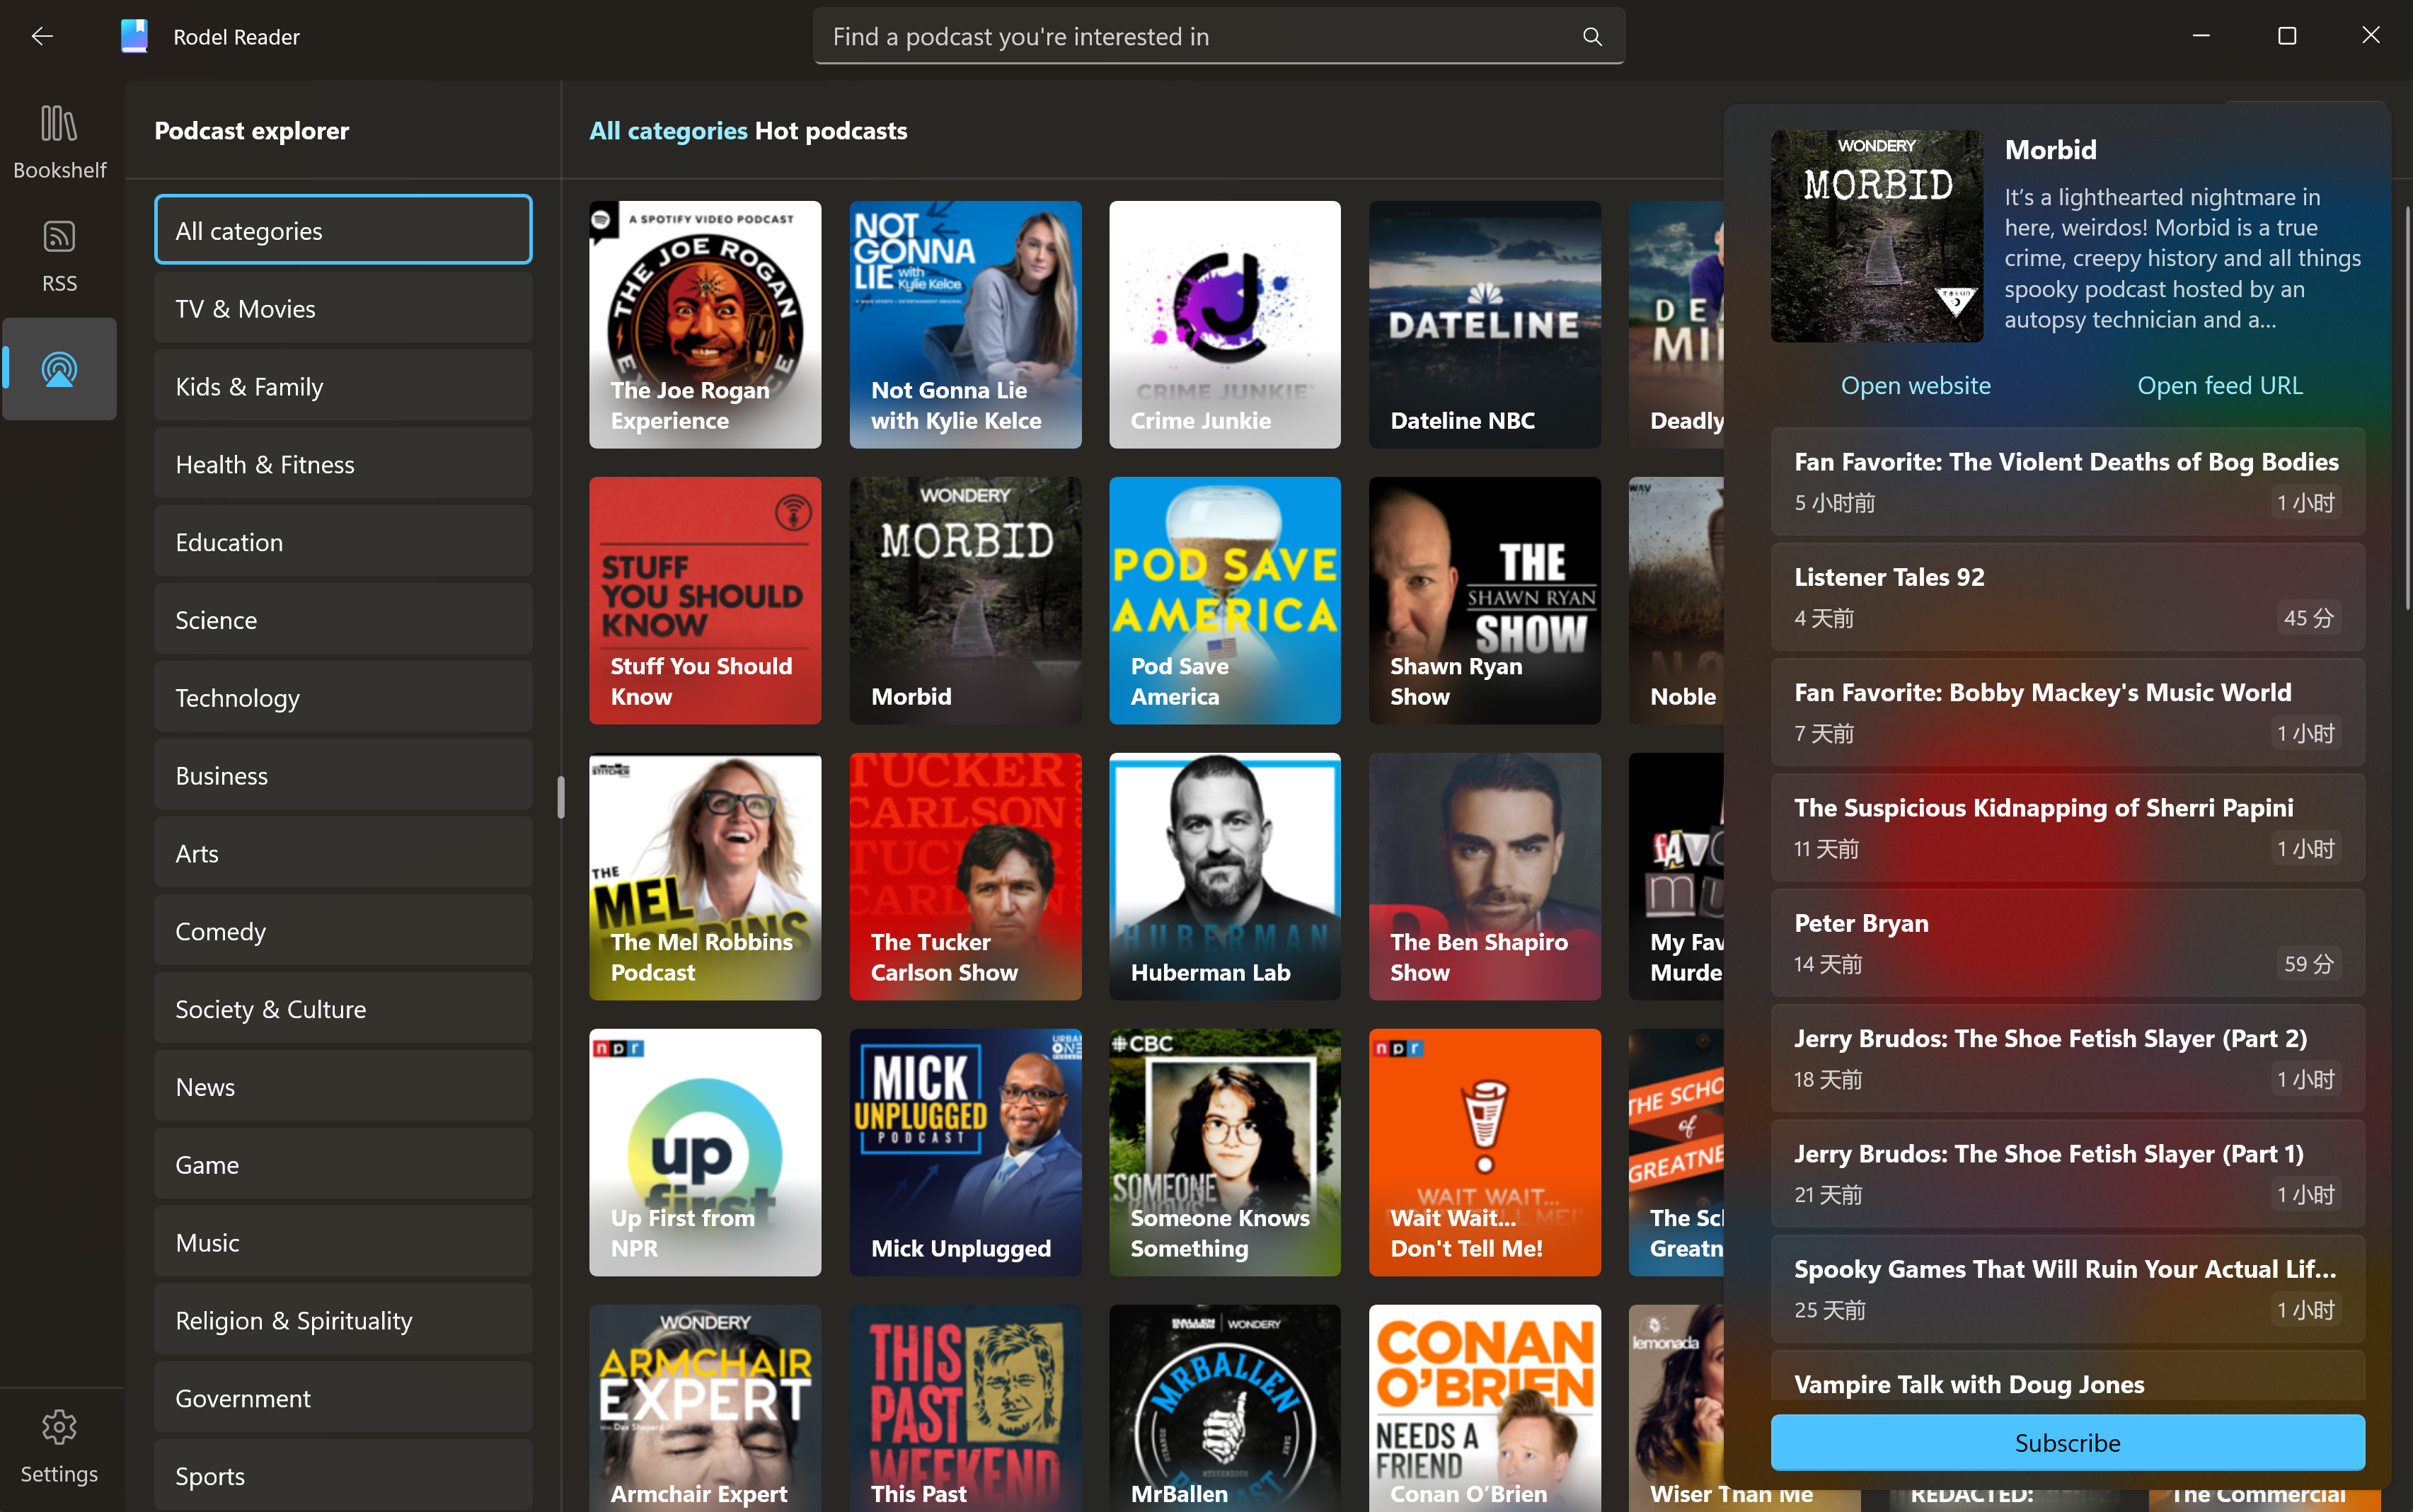Open The Ben Shapiro Show tile

coord(1484,877)
